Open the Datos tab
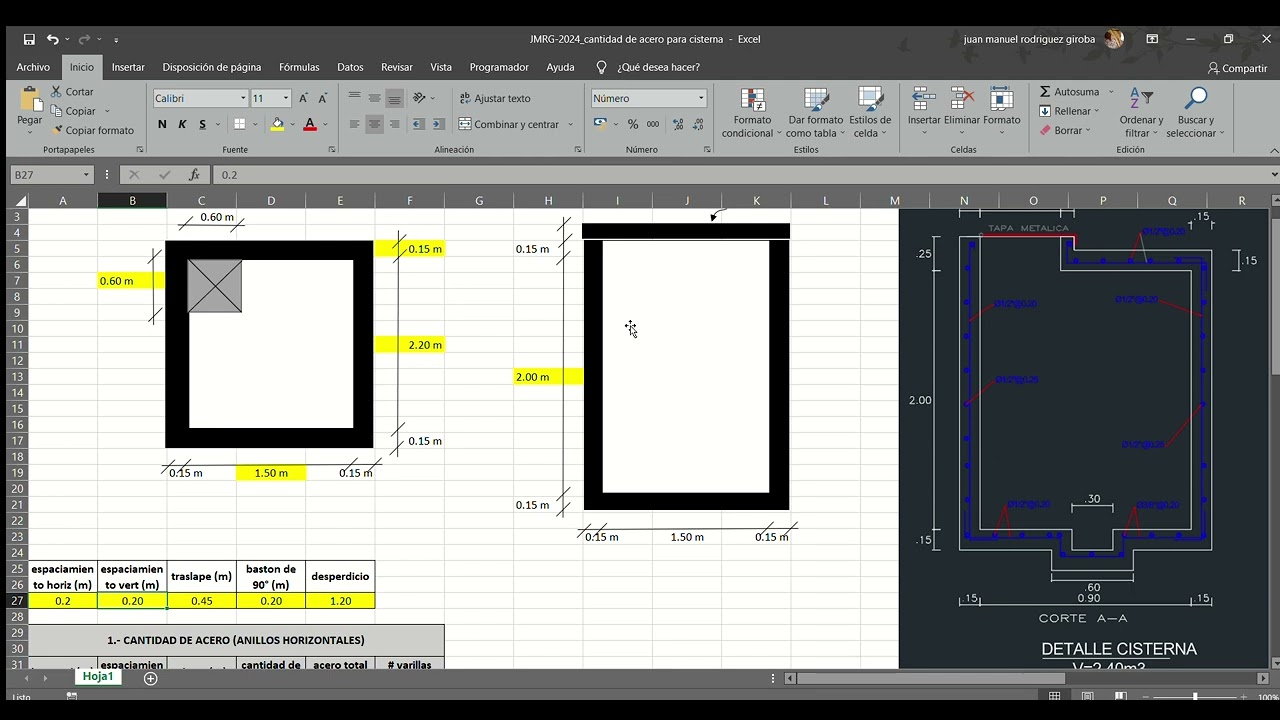 [350, 67]
